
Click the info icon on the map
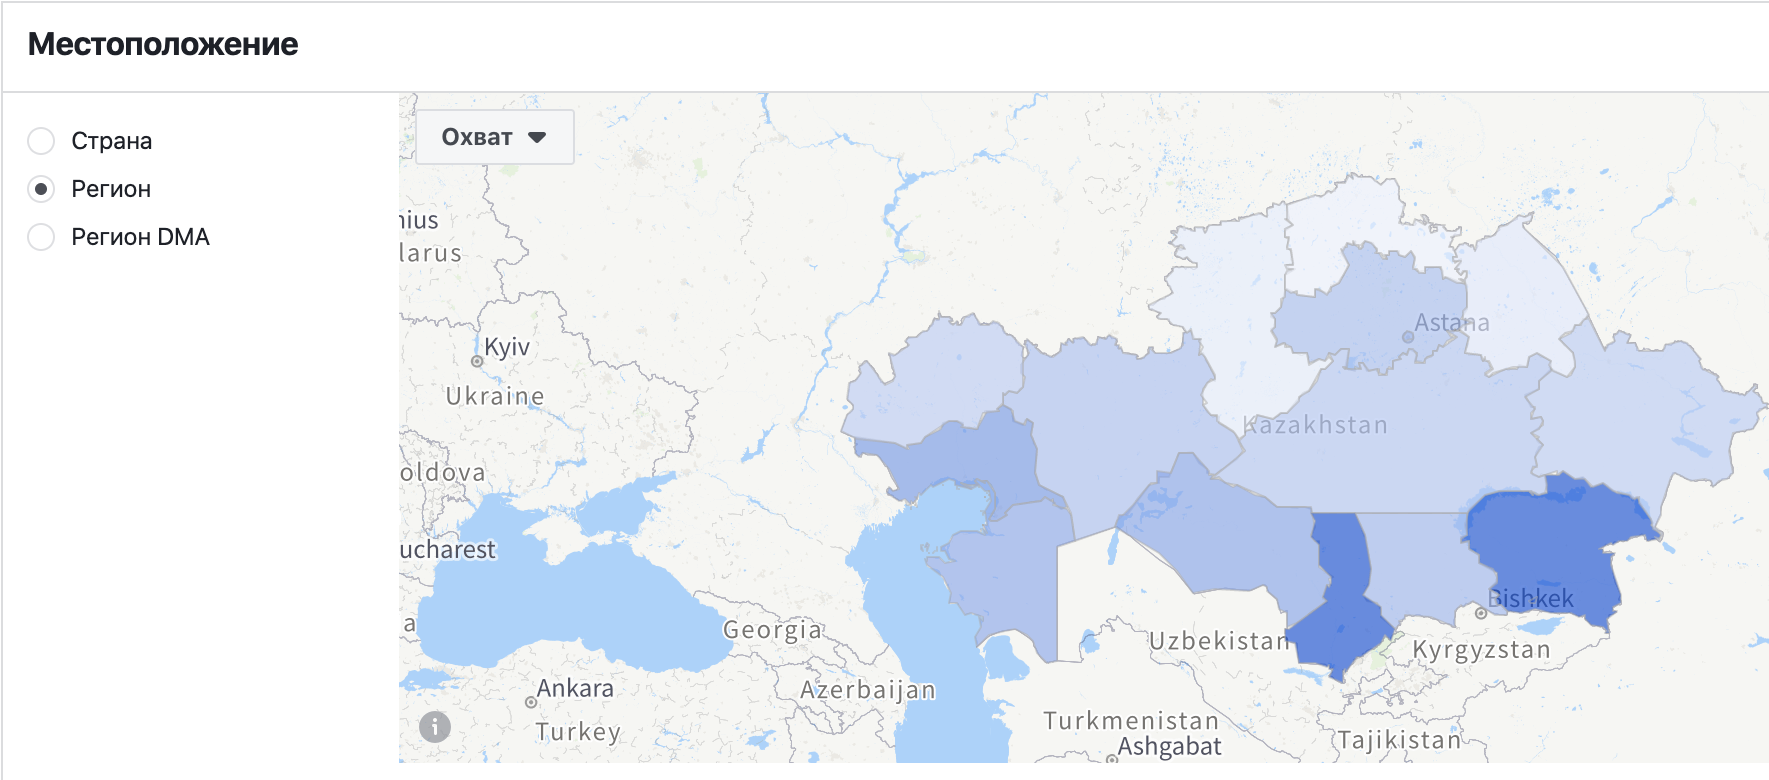434,726
